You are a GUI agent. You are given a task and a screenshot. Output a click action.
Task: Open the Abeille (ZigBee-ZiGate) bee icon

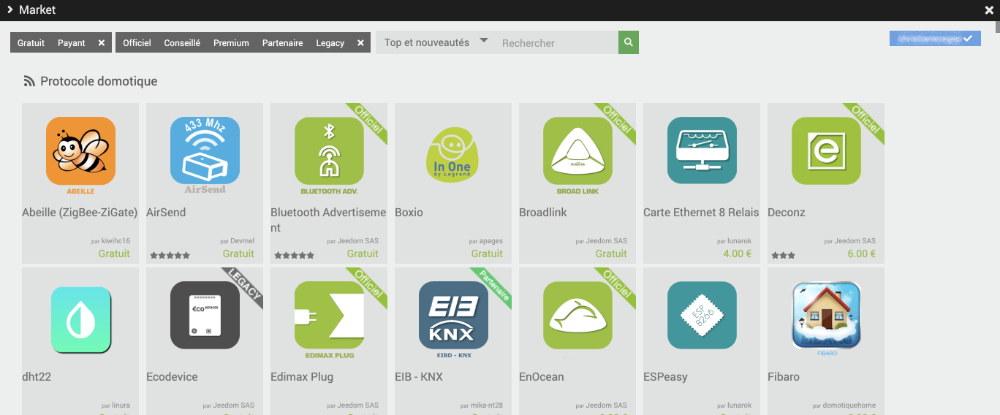80,152
